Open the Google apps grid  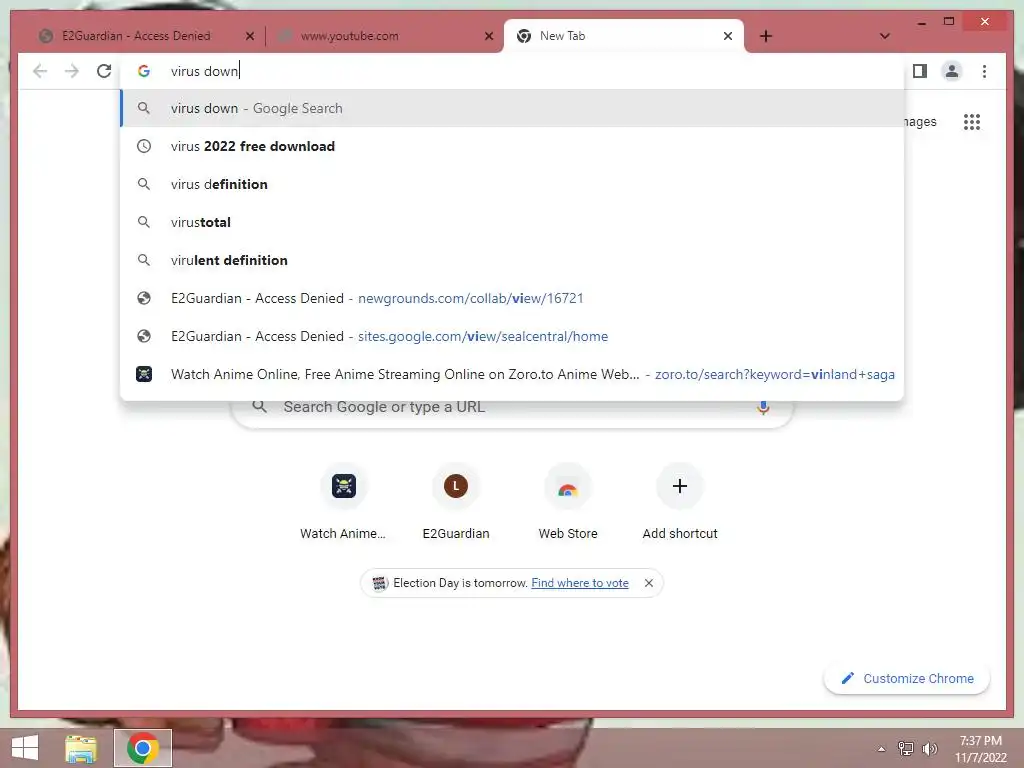click(x=972, y=121)
